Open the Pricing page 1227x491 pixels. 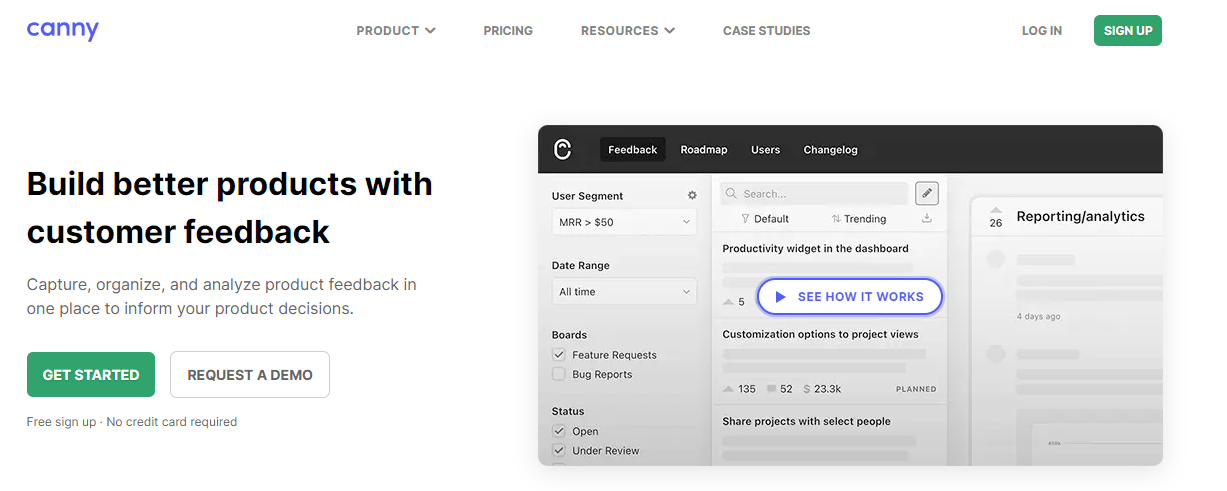point(508,31)
